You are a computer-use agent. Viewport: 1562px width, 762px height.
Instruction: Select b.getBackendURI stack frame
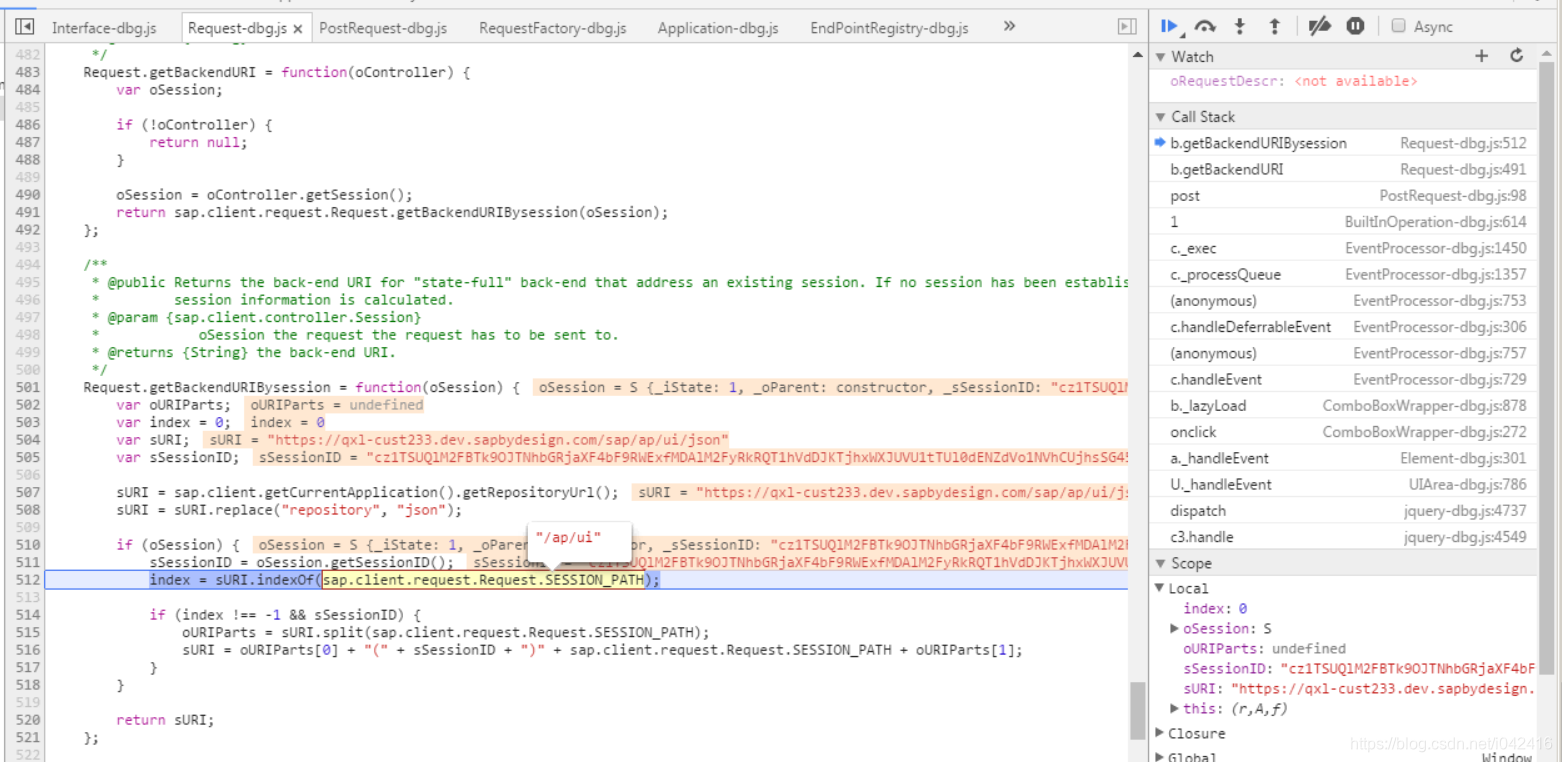[1343, 169]
